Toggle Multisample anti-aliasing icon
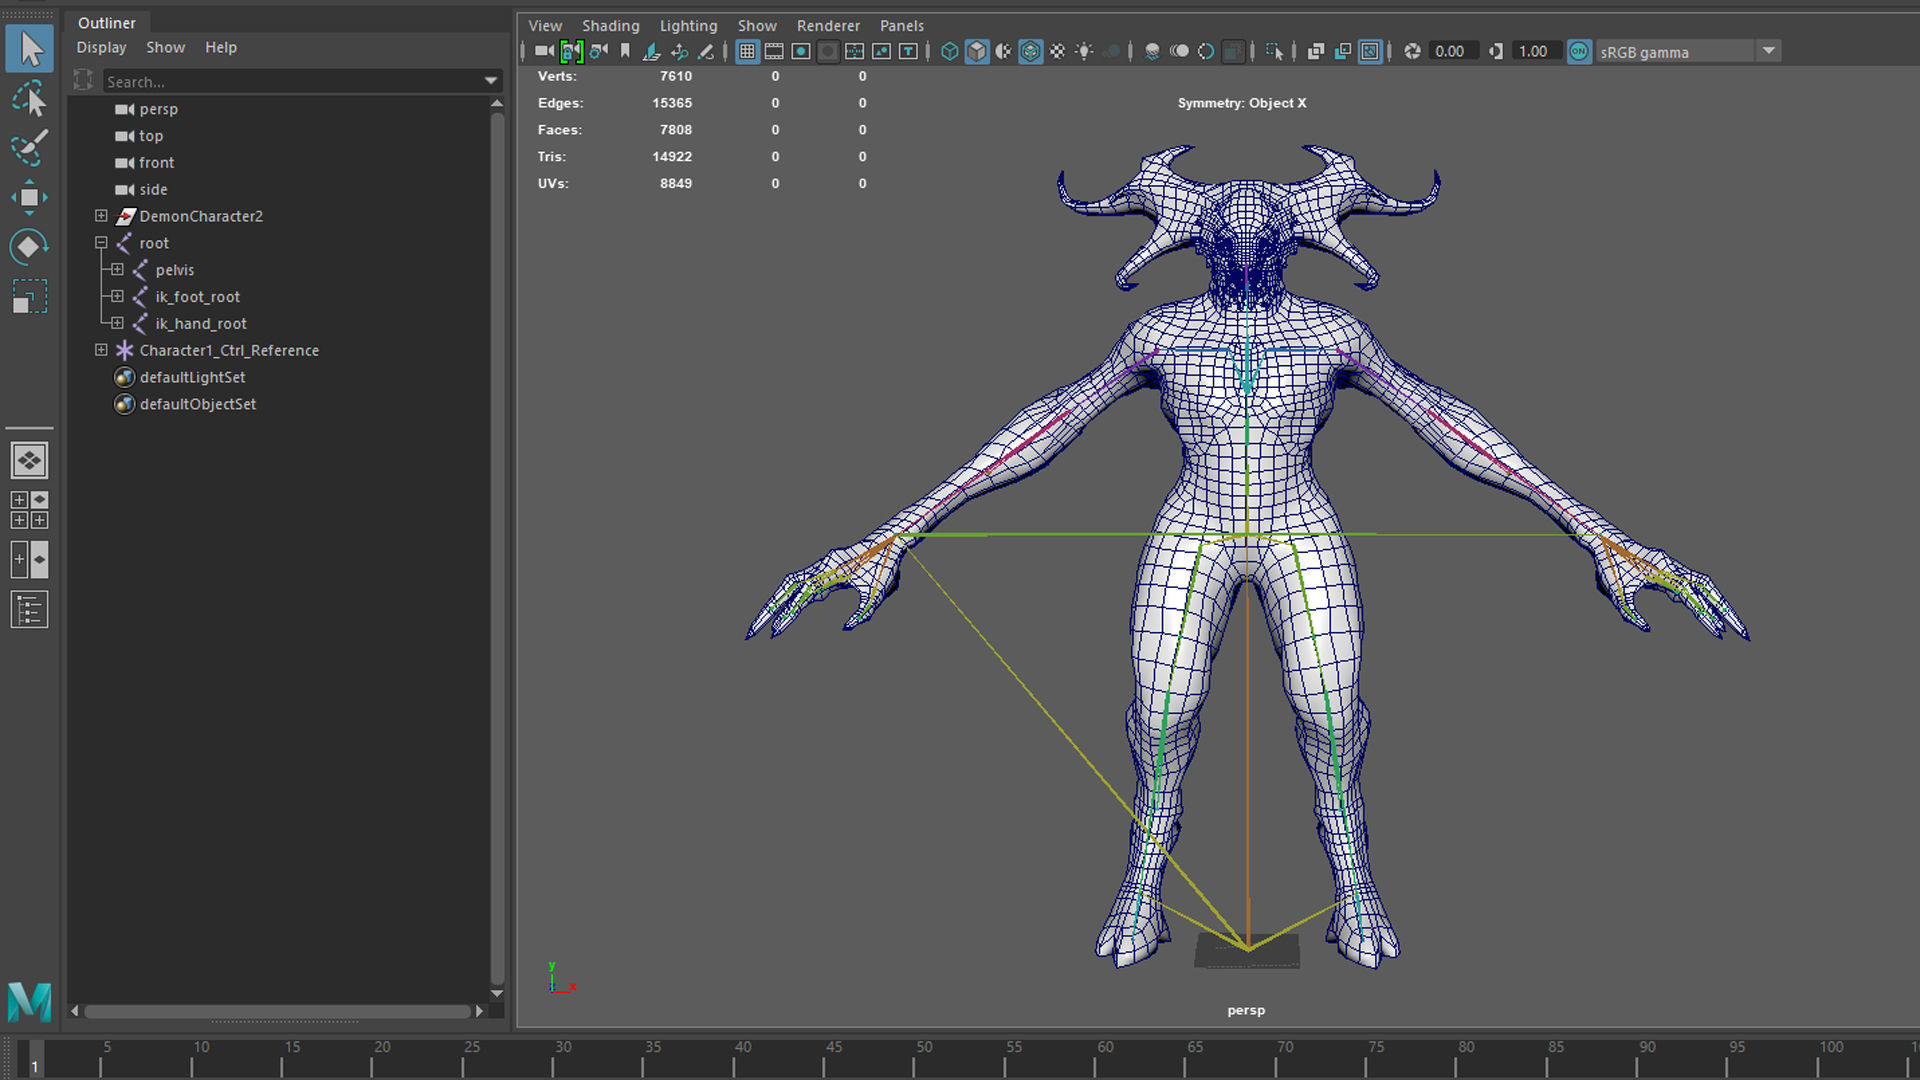 pyautogui.click(x=1206, y=51)
